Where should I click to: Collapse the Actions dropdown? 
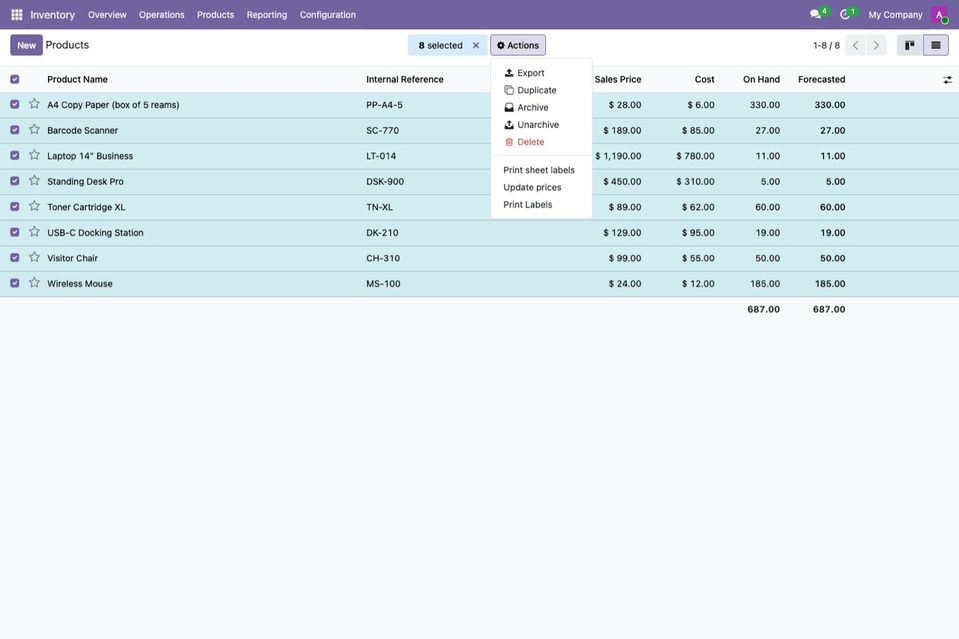point(518,45)
